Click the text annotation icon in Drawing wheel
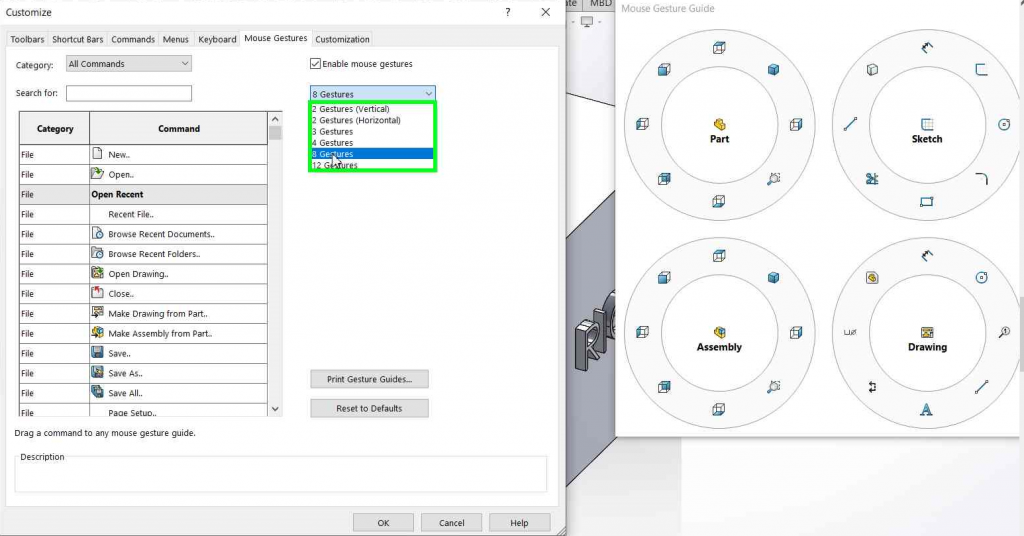The width and height of the screenshot is (1024, 536). [x=927, y=410]
